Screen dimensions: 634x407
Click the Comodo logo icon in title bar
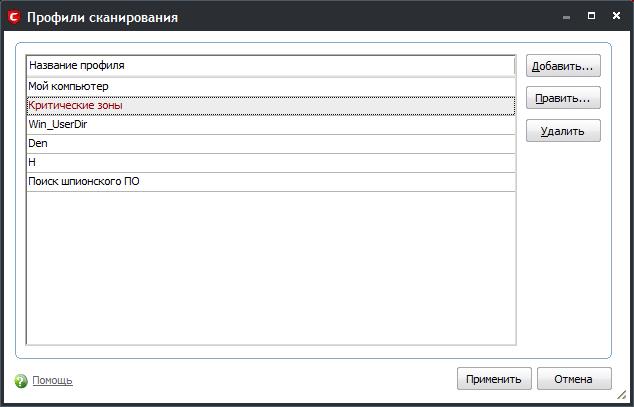click(x=13, y=17)
